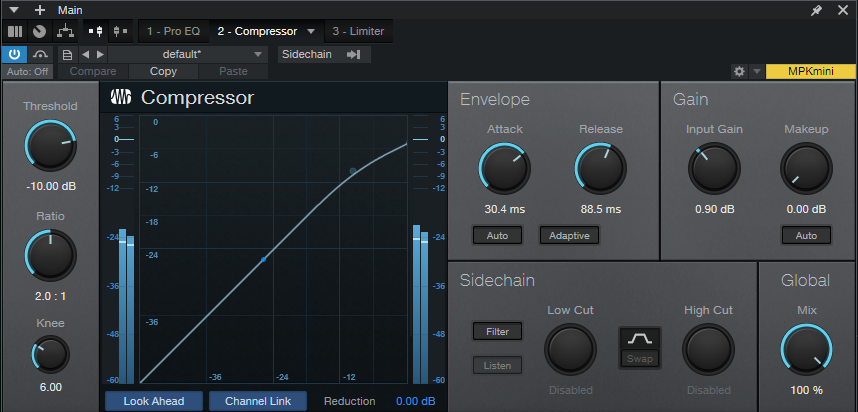The width and height of the screenshot is (858, 412).
Task: Click the 6.00 knee value field
Action: coord(51,387)
